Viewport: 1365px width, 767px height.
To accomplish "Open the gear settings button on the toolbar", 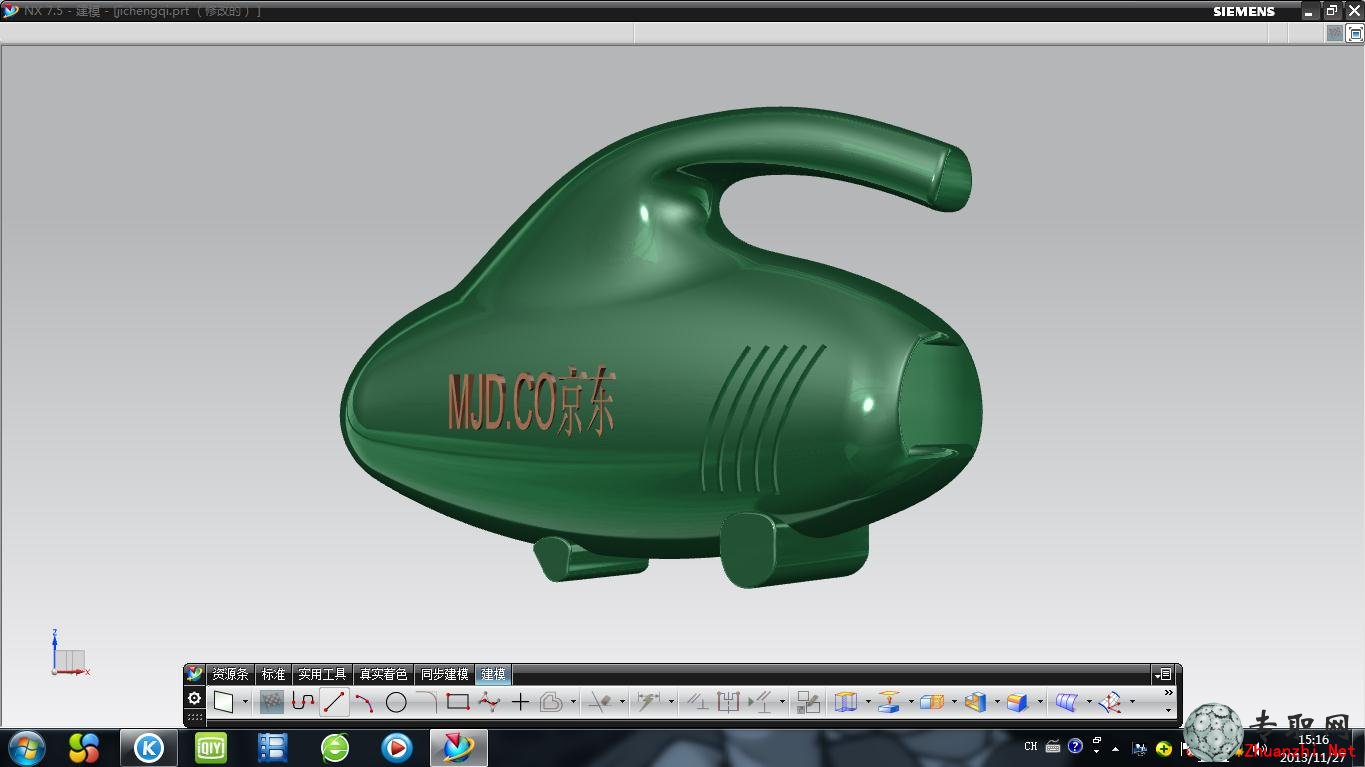I will click(194, 698).
